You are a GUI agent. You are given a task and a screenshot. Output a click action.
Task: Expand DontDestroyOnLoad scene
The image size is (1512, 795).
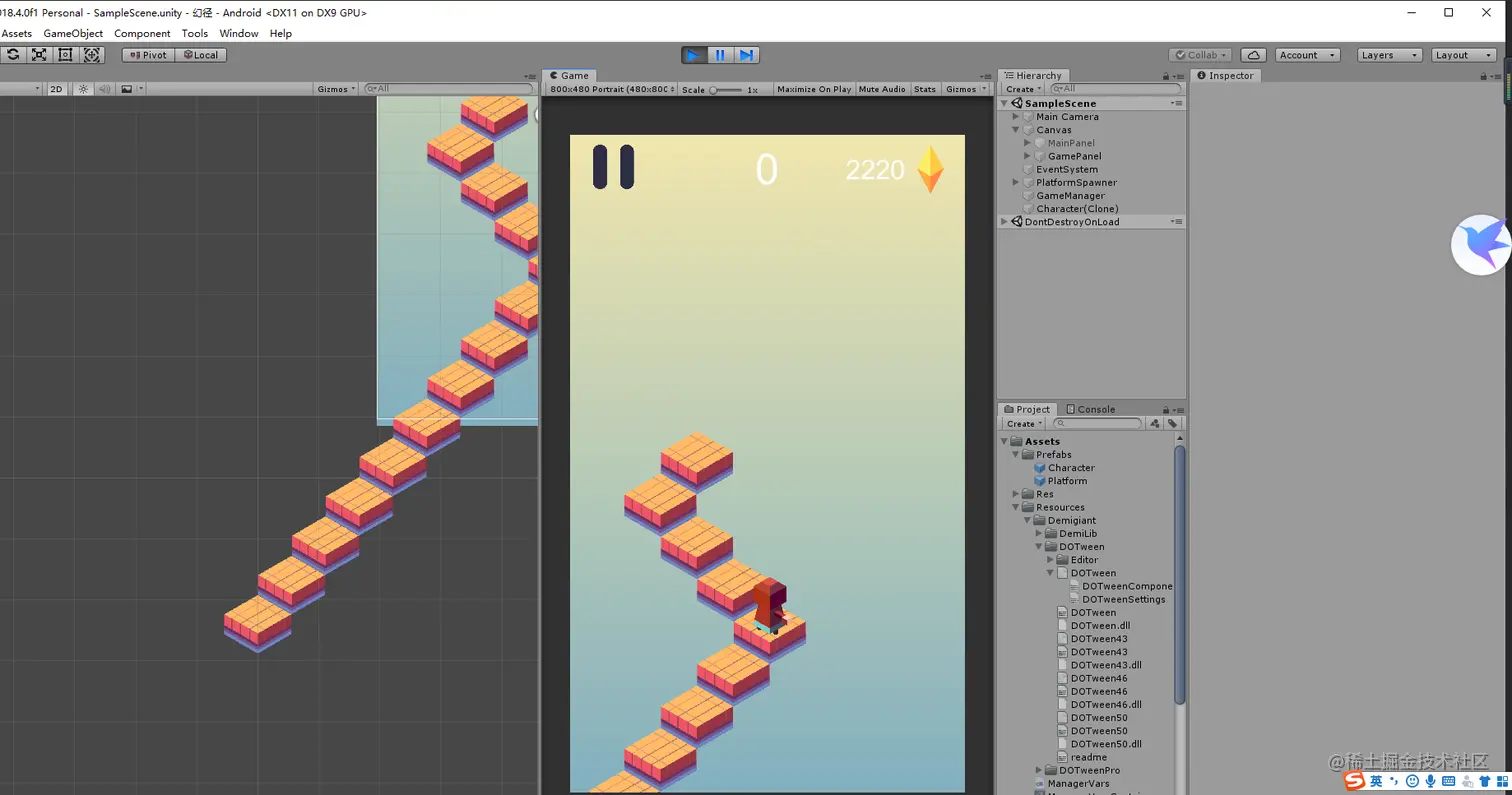click(x=1005, y=222)
